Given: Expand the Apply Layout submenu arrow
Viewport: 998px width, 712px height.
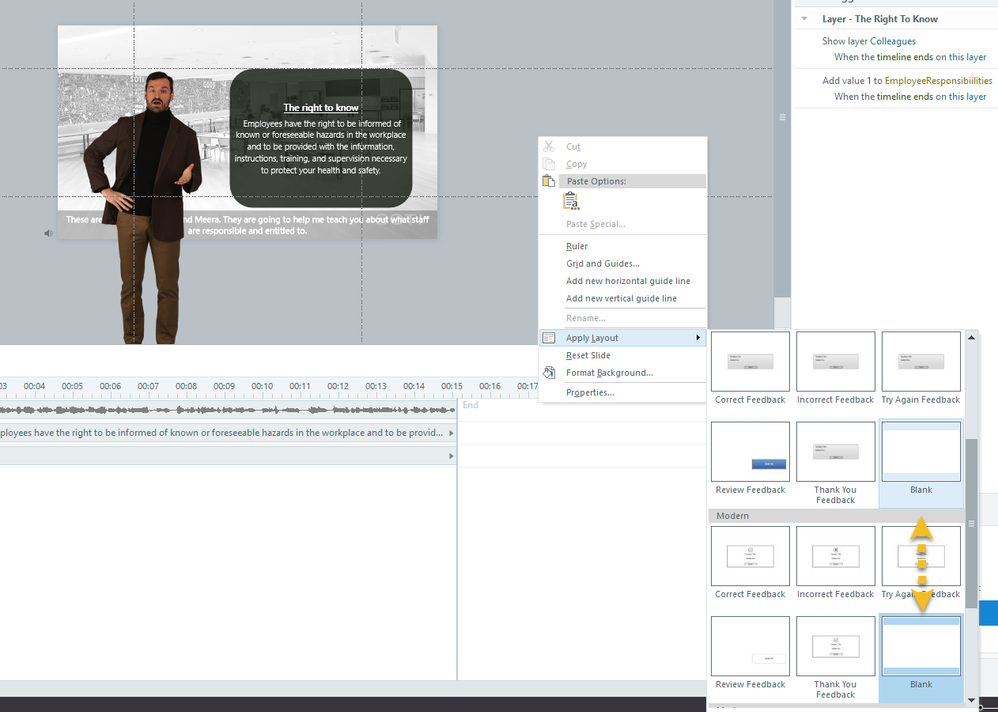Looking at the screenshot, I should click(697, 338).
